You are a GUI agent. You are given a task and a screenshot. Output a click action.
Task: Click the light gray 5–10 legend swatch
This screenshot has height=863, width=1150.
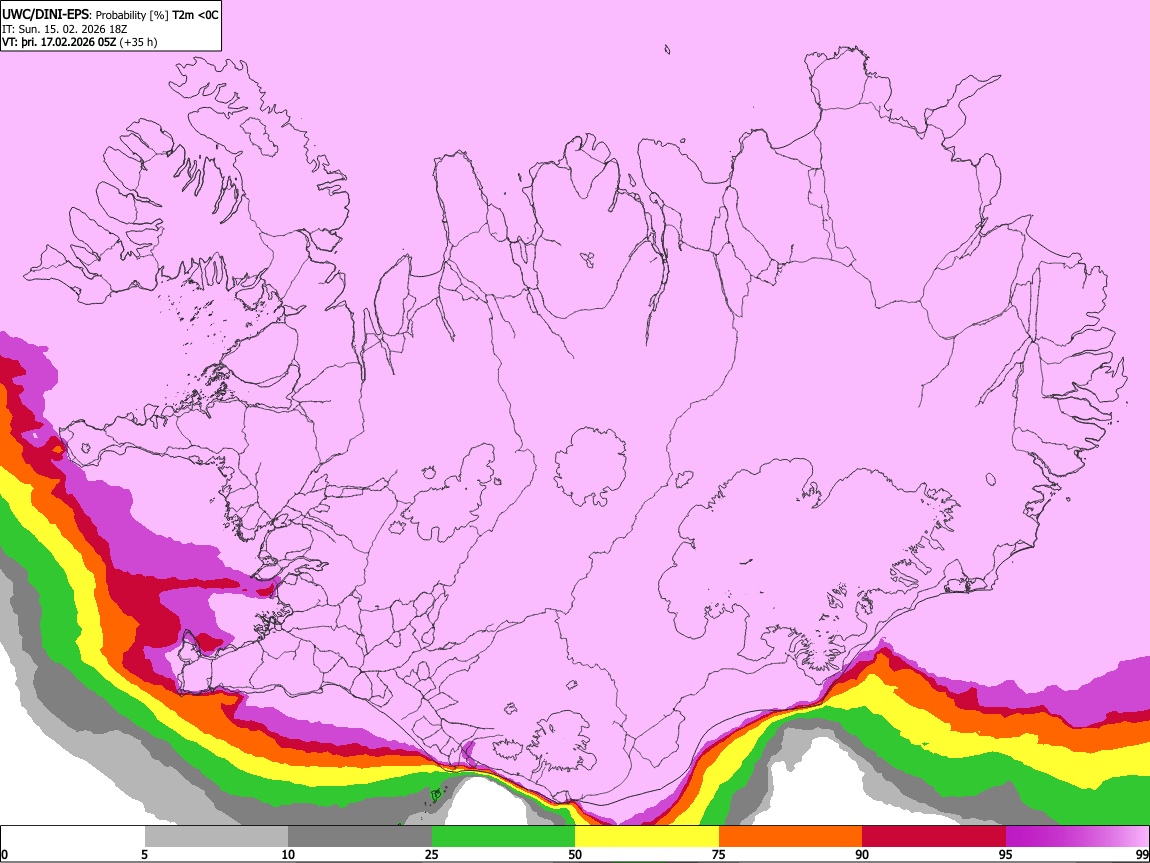(216, 837)
